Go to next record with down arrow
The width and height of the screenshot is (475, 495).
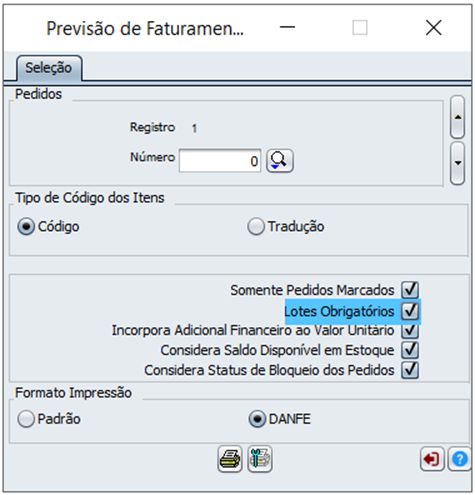coord(457,163)
